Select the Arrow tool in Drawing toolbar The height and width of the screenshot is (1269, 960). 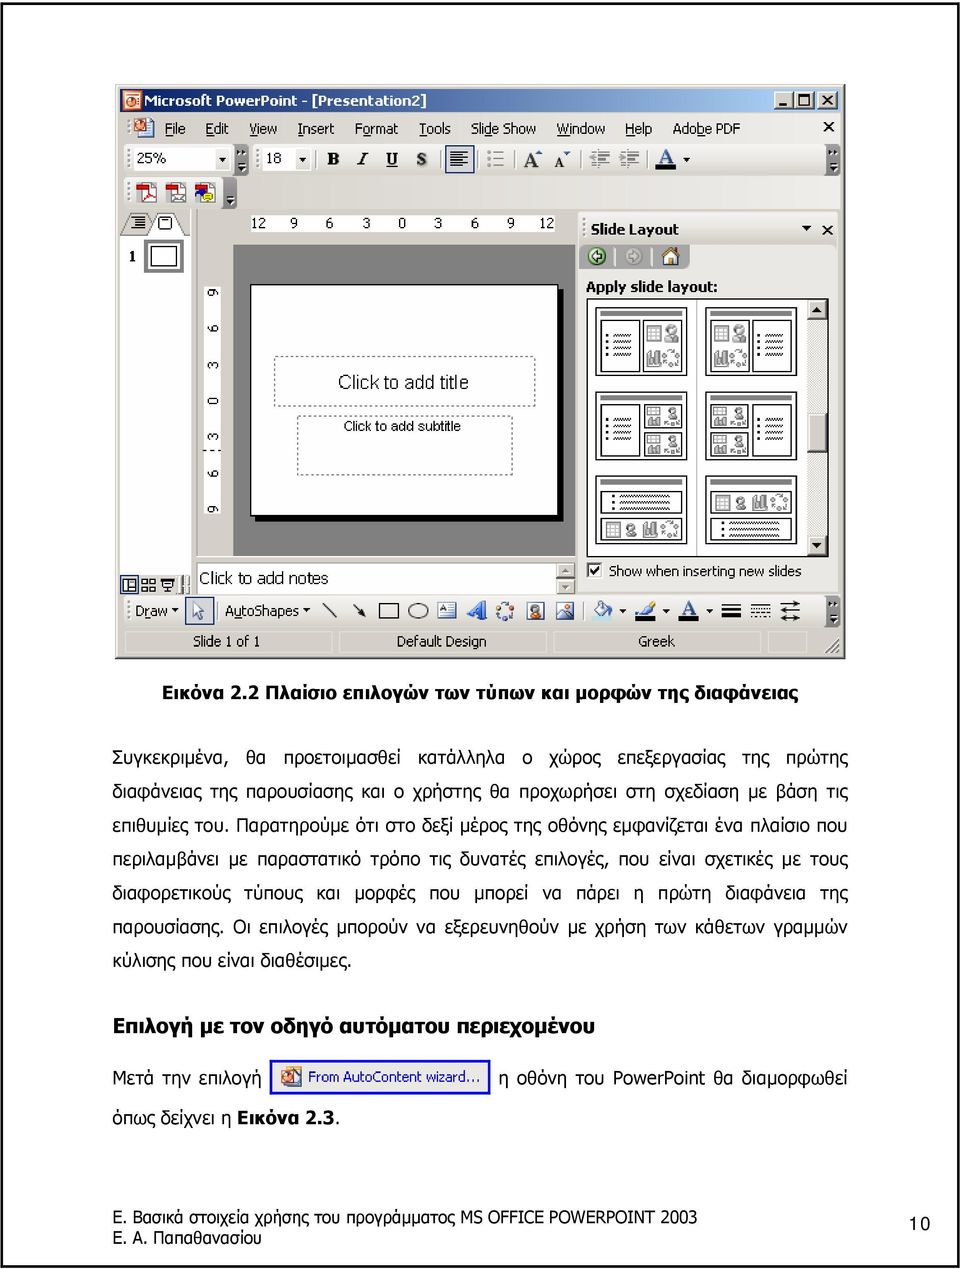coord(358,610)
